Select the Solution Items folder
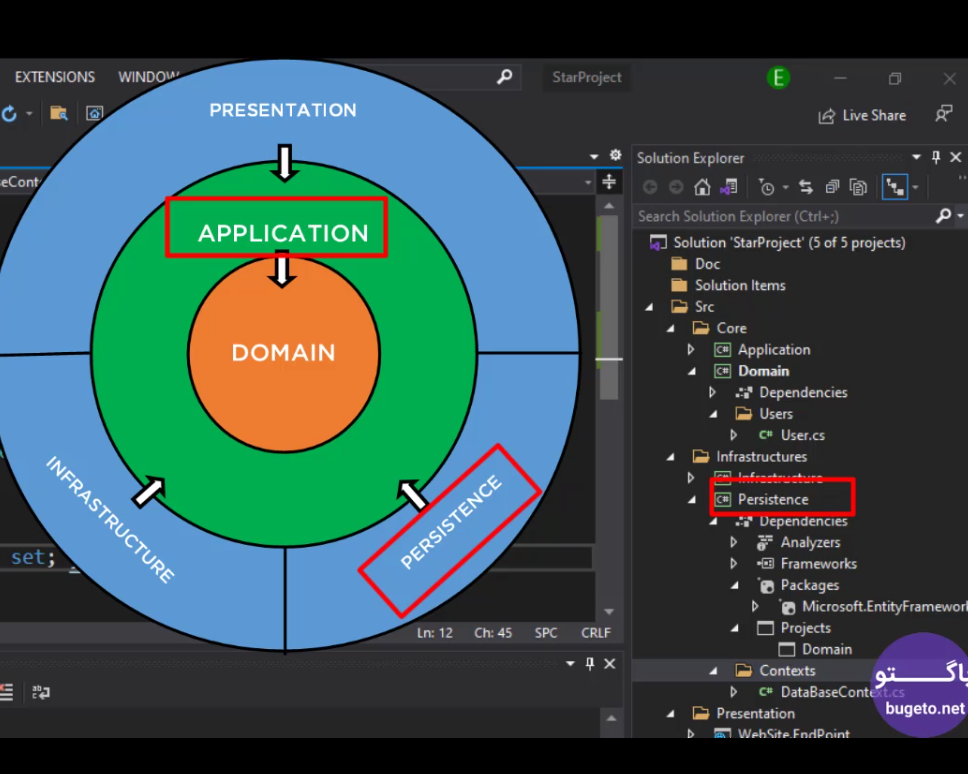Viewport: 968px width, 774px height. [x=740, y=286]
